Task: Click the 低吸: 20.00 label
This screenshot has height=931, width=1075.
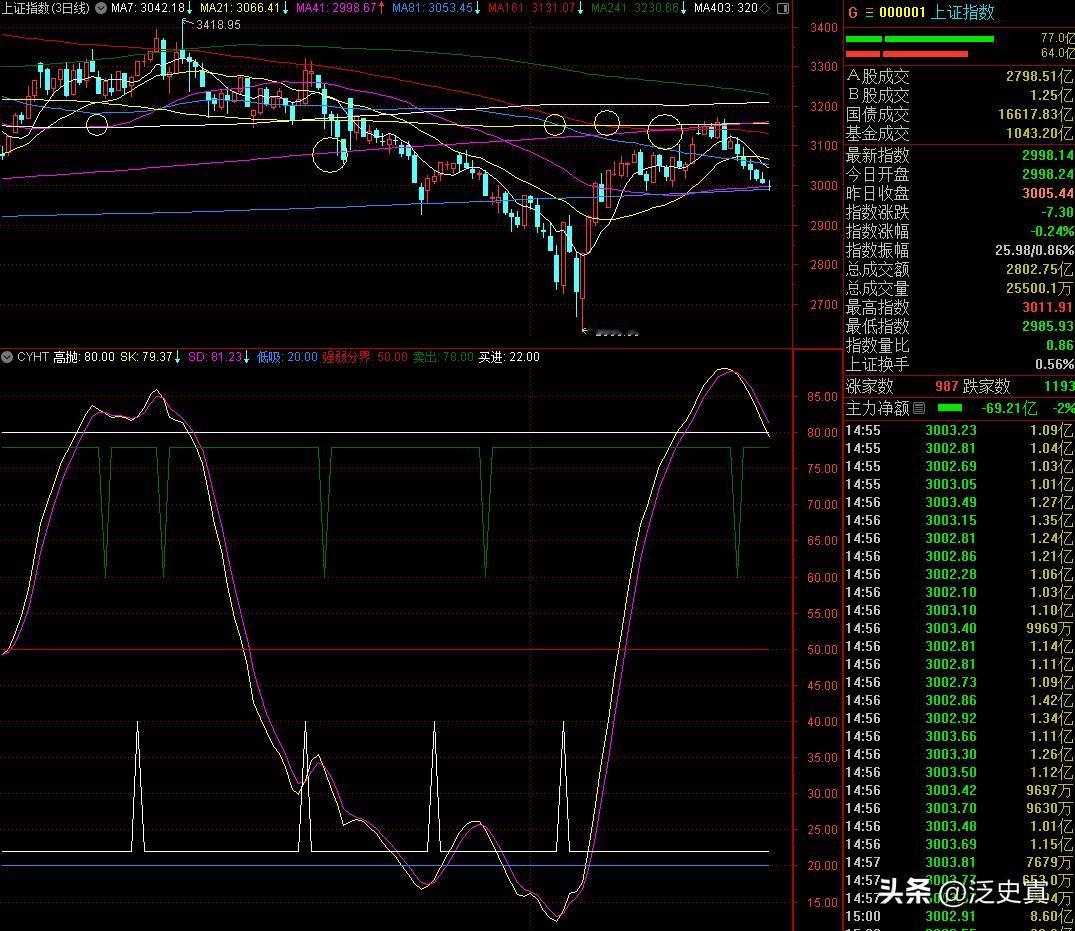Action: click(287, 357)
